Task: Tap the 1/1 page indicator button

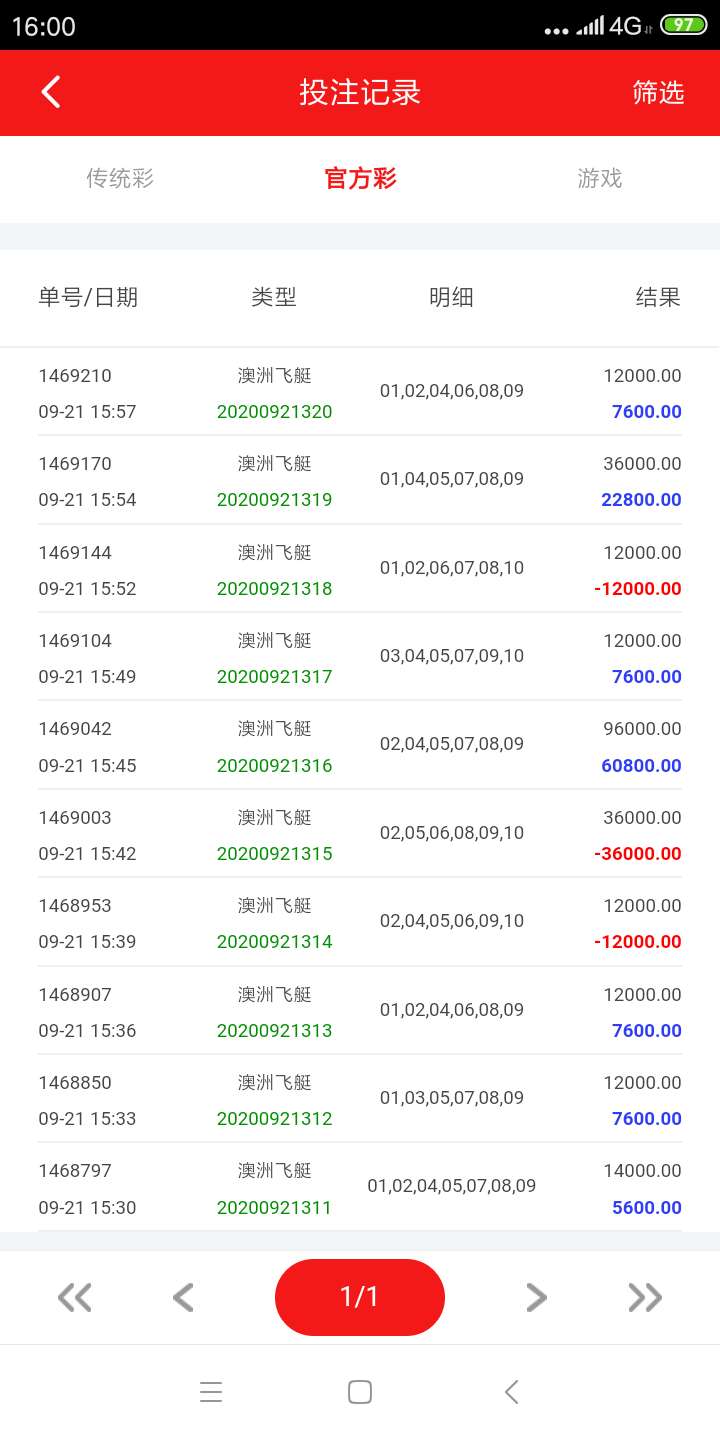Action: pyautogui.click(x=360, y=1297)
